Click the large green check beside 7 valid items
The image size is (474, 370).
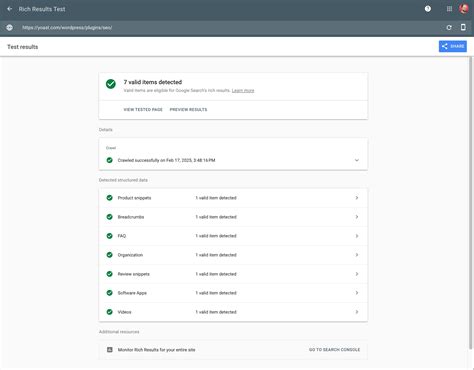[x=111, y=84]
